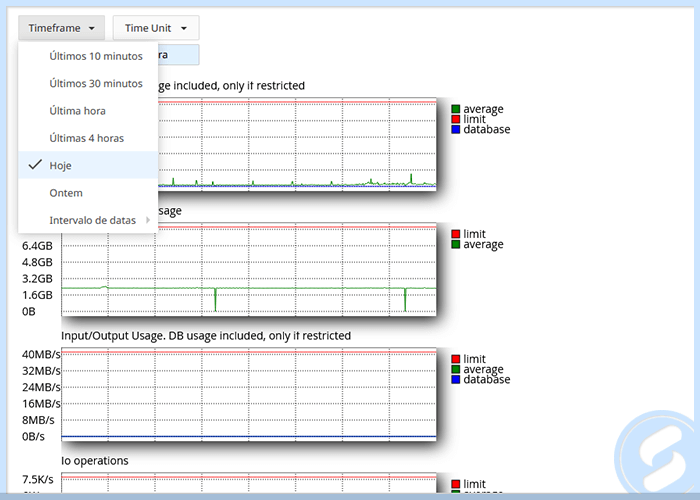Click 'average' text in the memory legend
Screen dimensions: 700x500
483,245
